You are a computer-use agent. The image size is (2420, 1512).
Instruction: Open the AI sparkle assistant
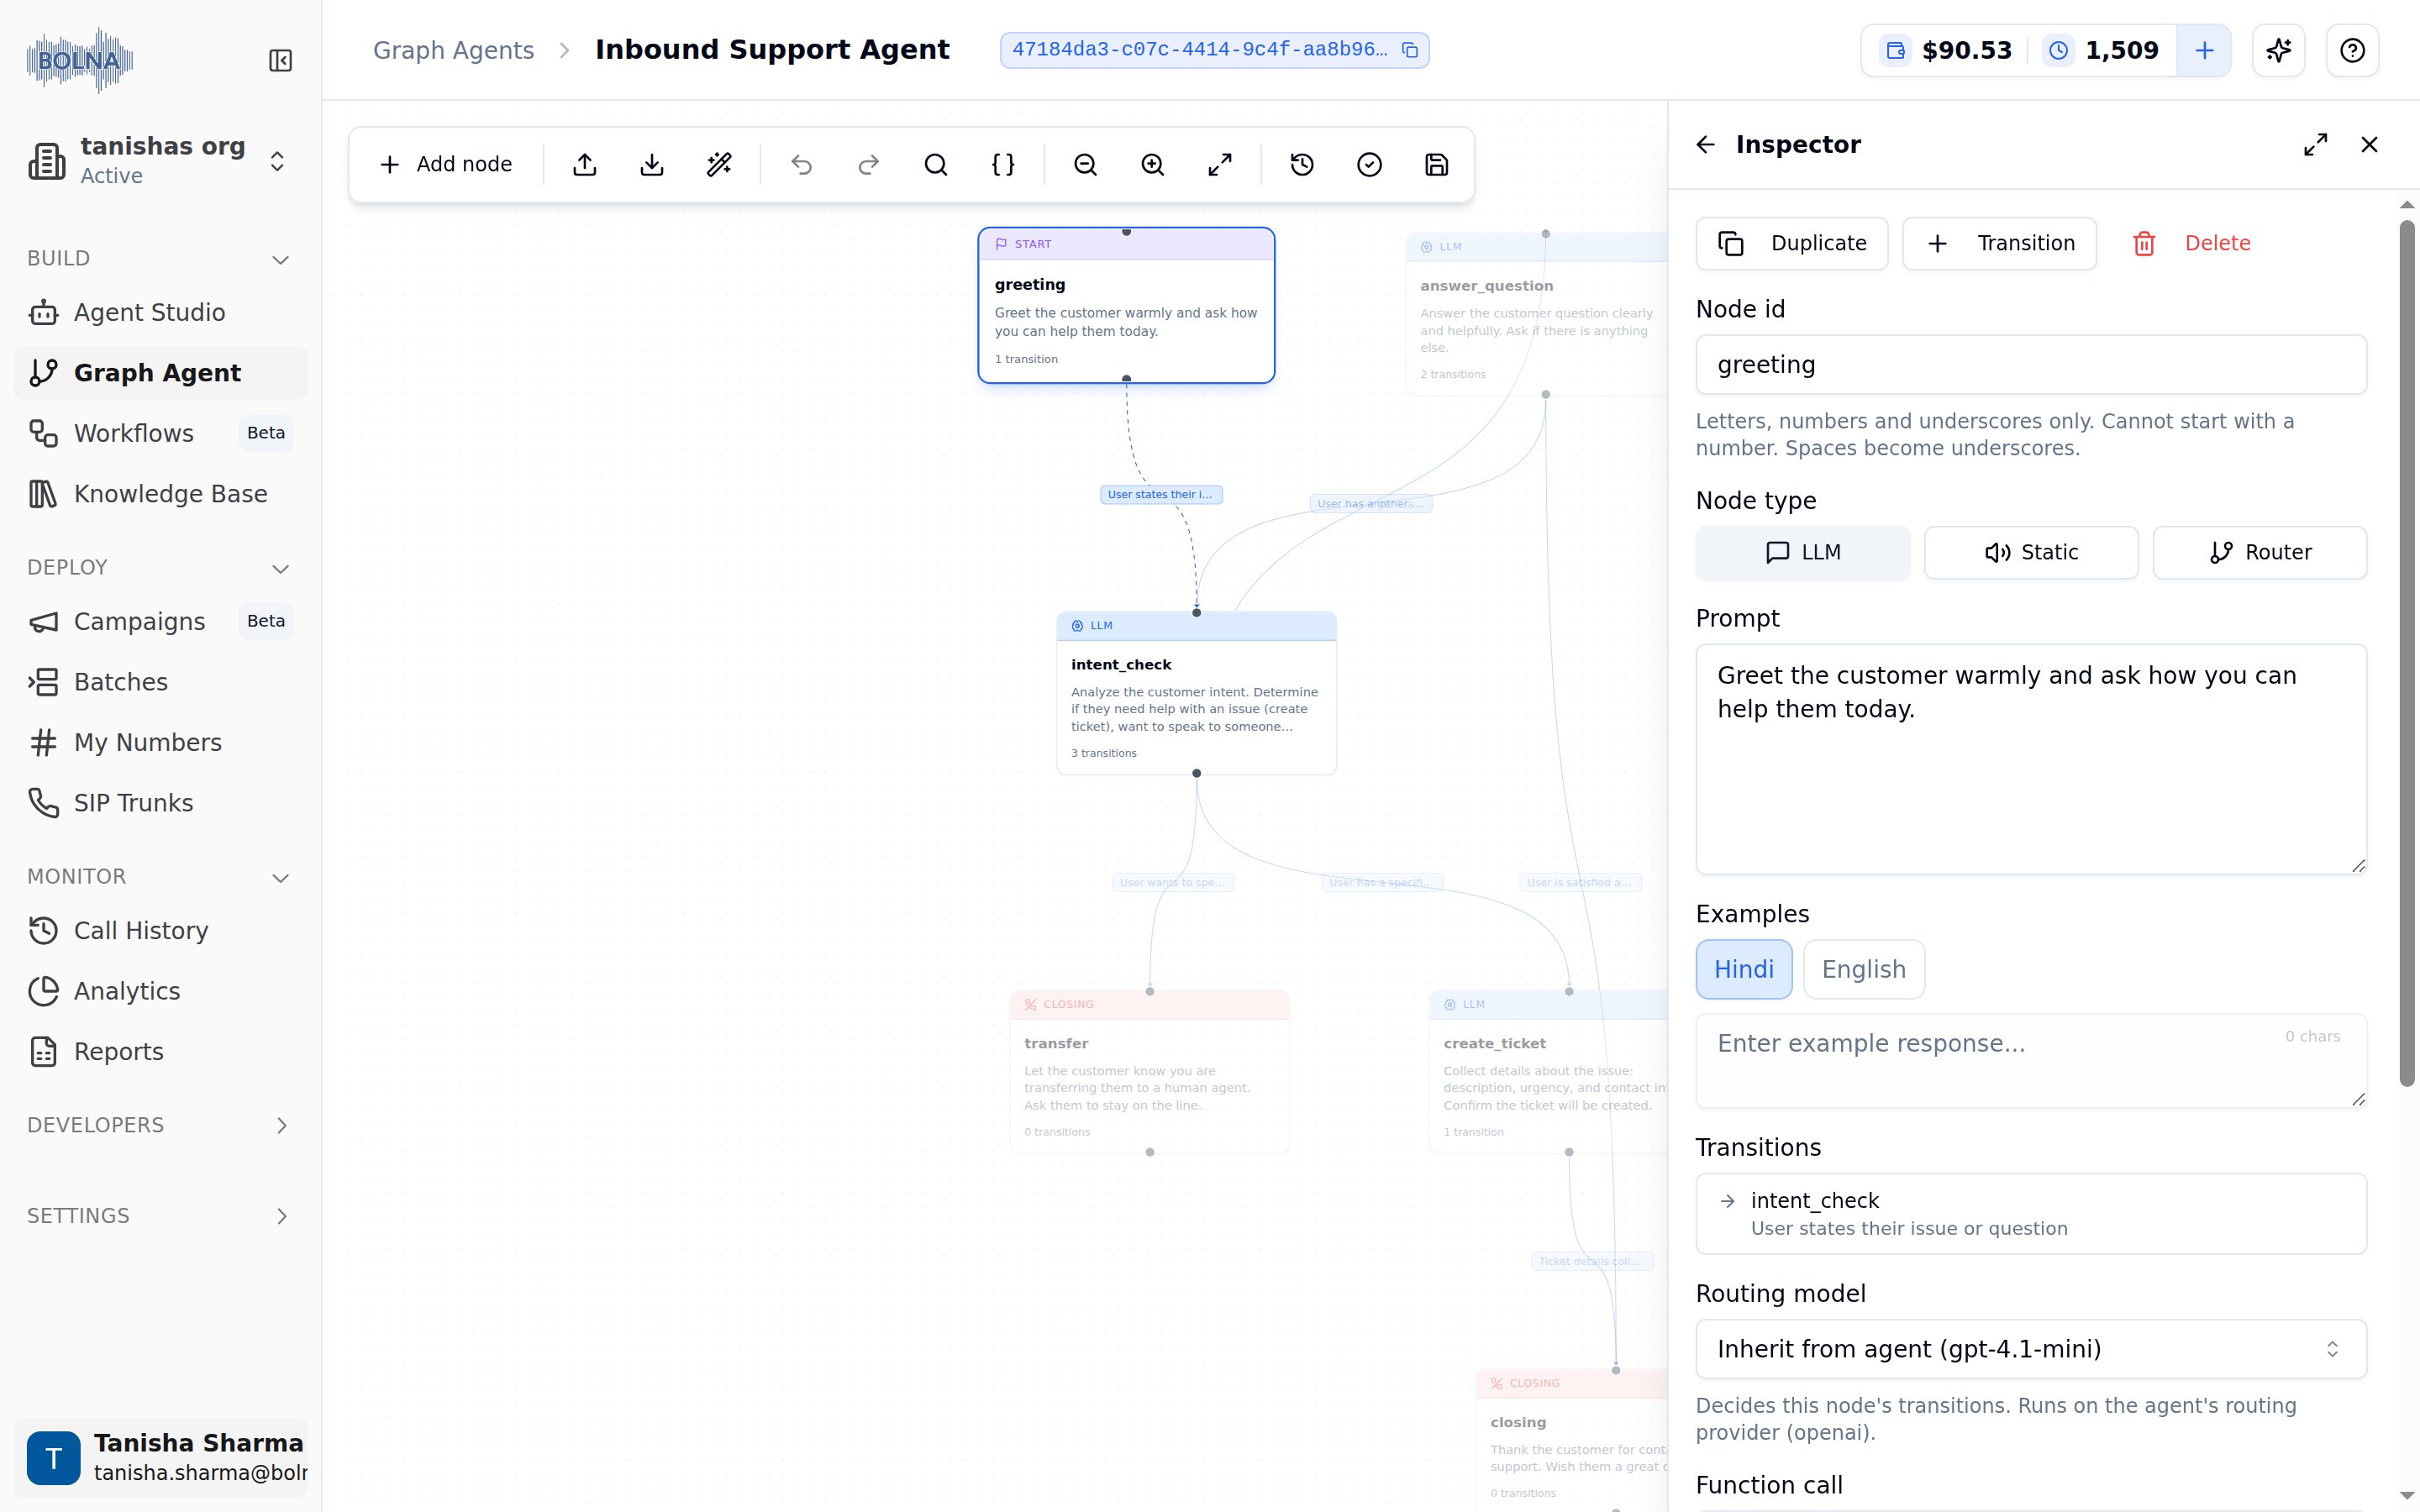[2278, 50]
